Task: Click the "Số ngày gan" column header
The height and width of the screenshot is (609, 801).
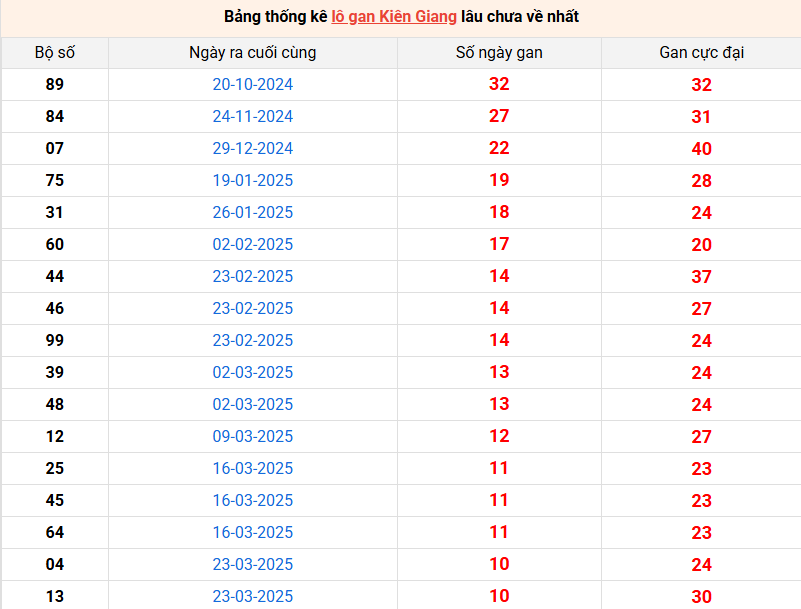Action: [499, 53]
